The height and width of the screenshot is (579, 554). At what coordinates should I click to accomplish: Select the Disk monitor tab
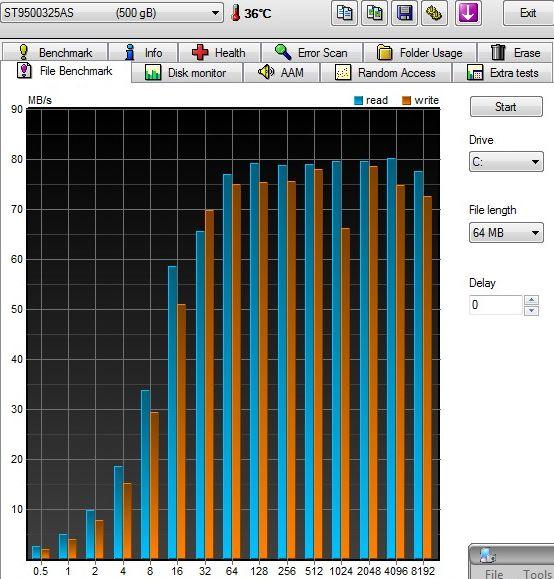(x=187, y=72)
